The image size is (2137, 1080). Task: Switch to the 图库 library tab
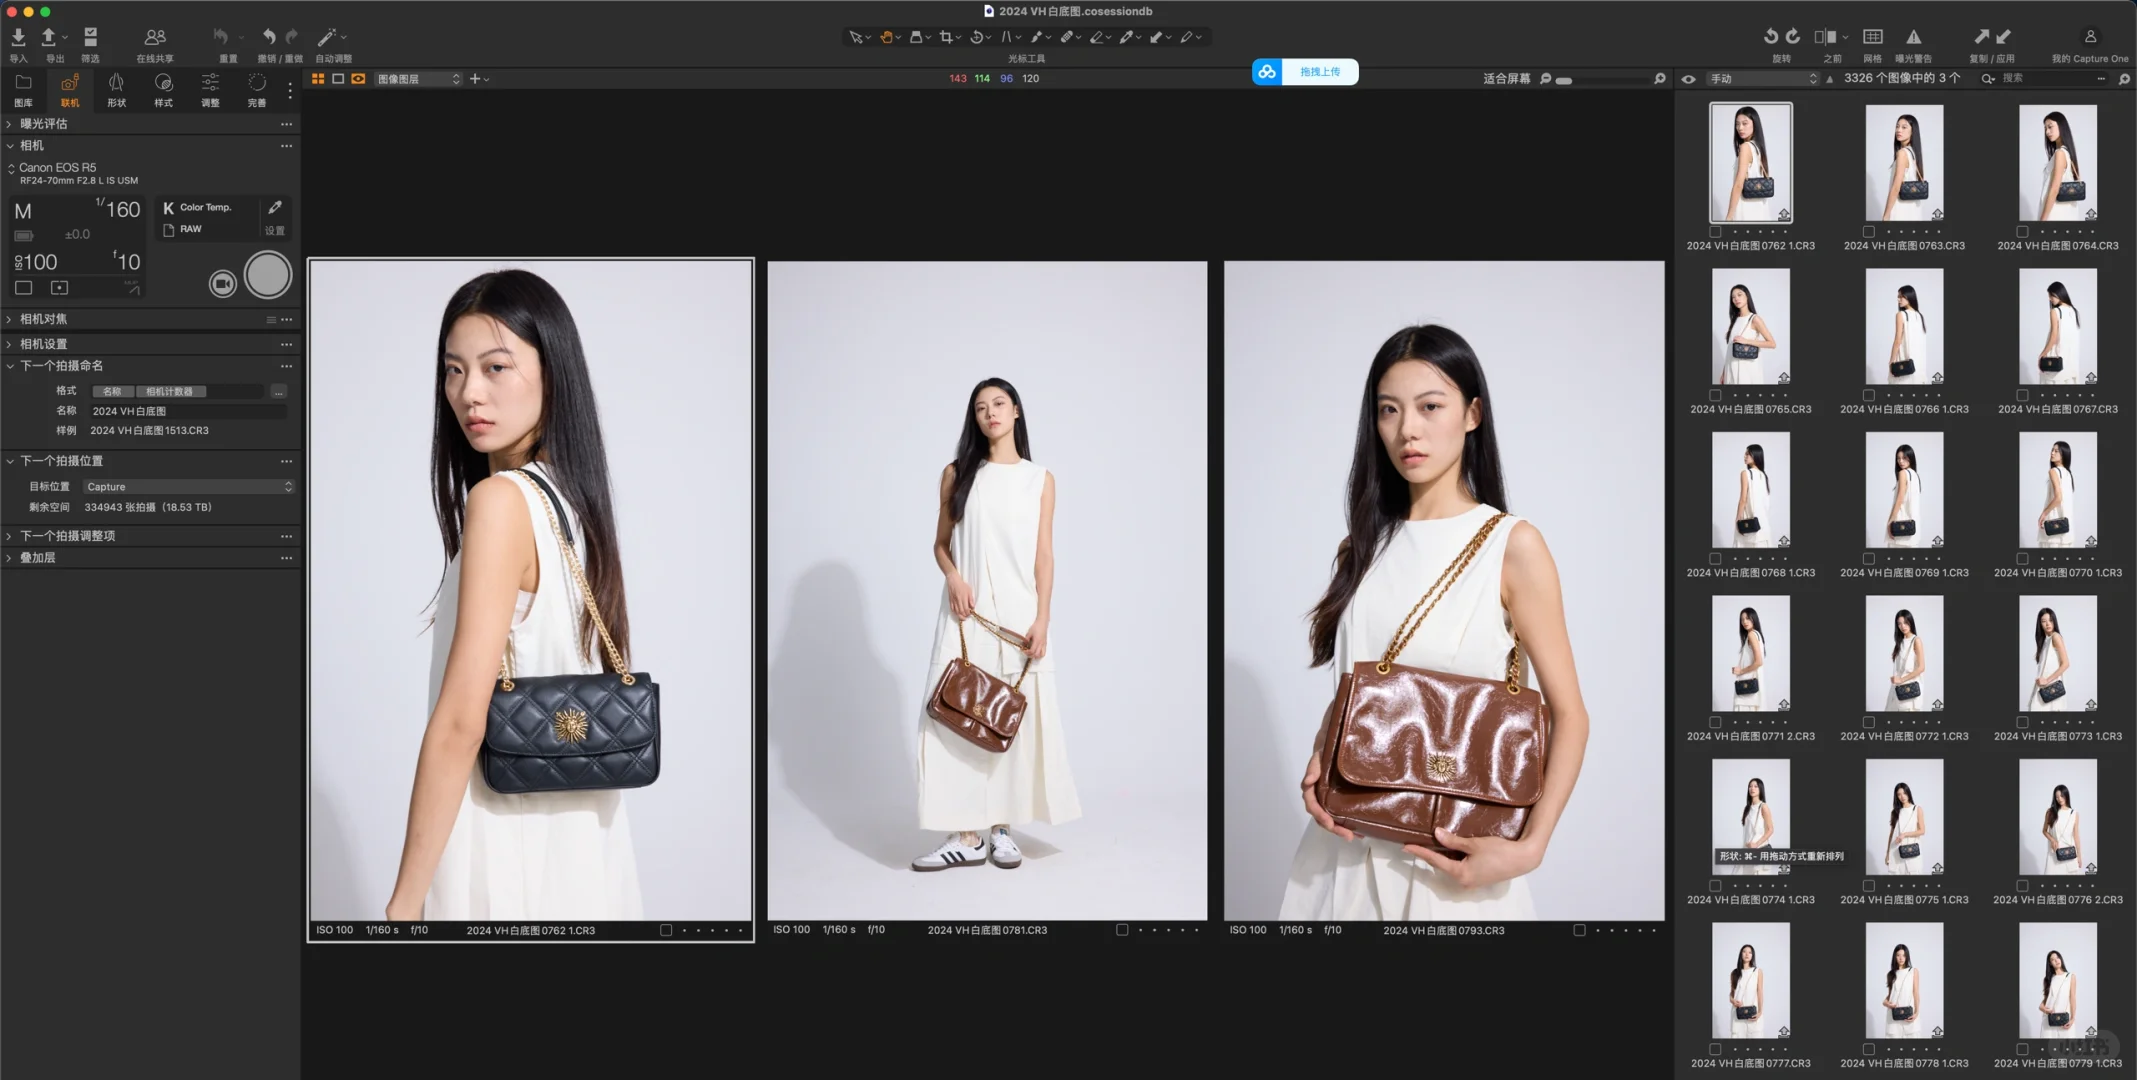coord(23,89)
